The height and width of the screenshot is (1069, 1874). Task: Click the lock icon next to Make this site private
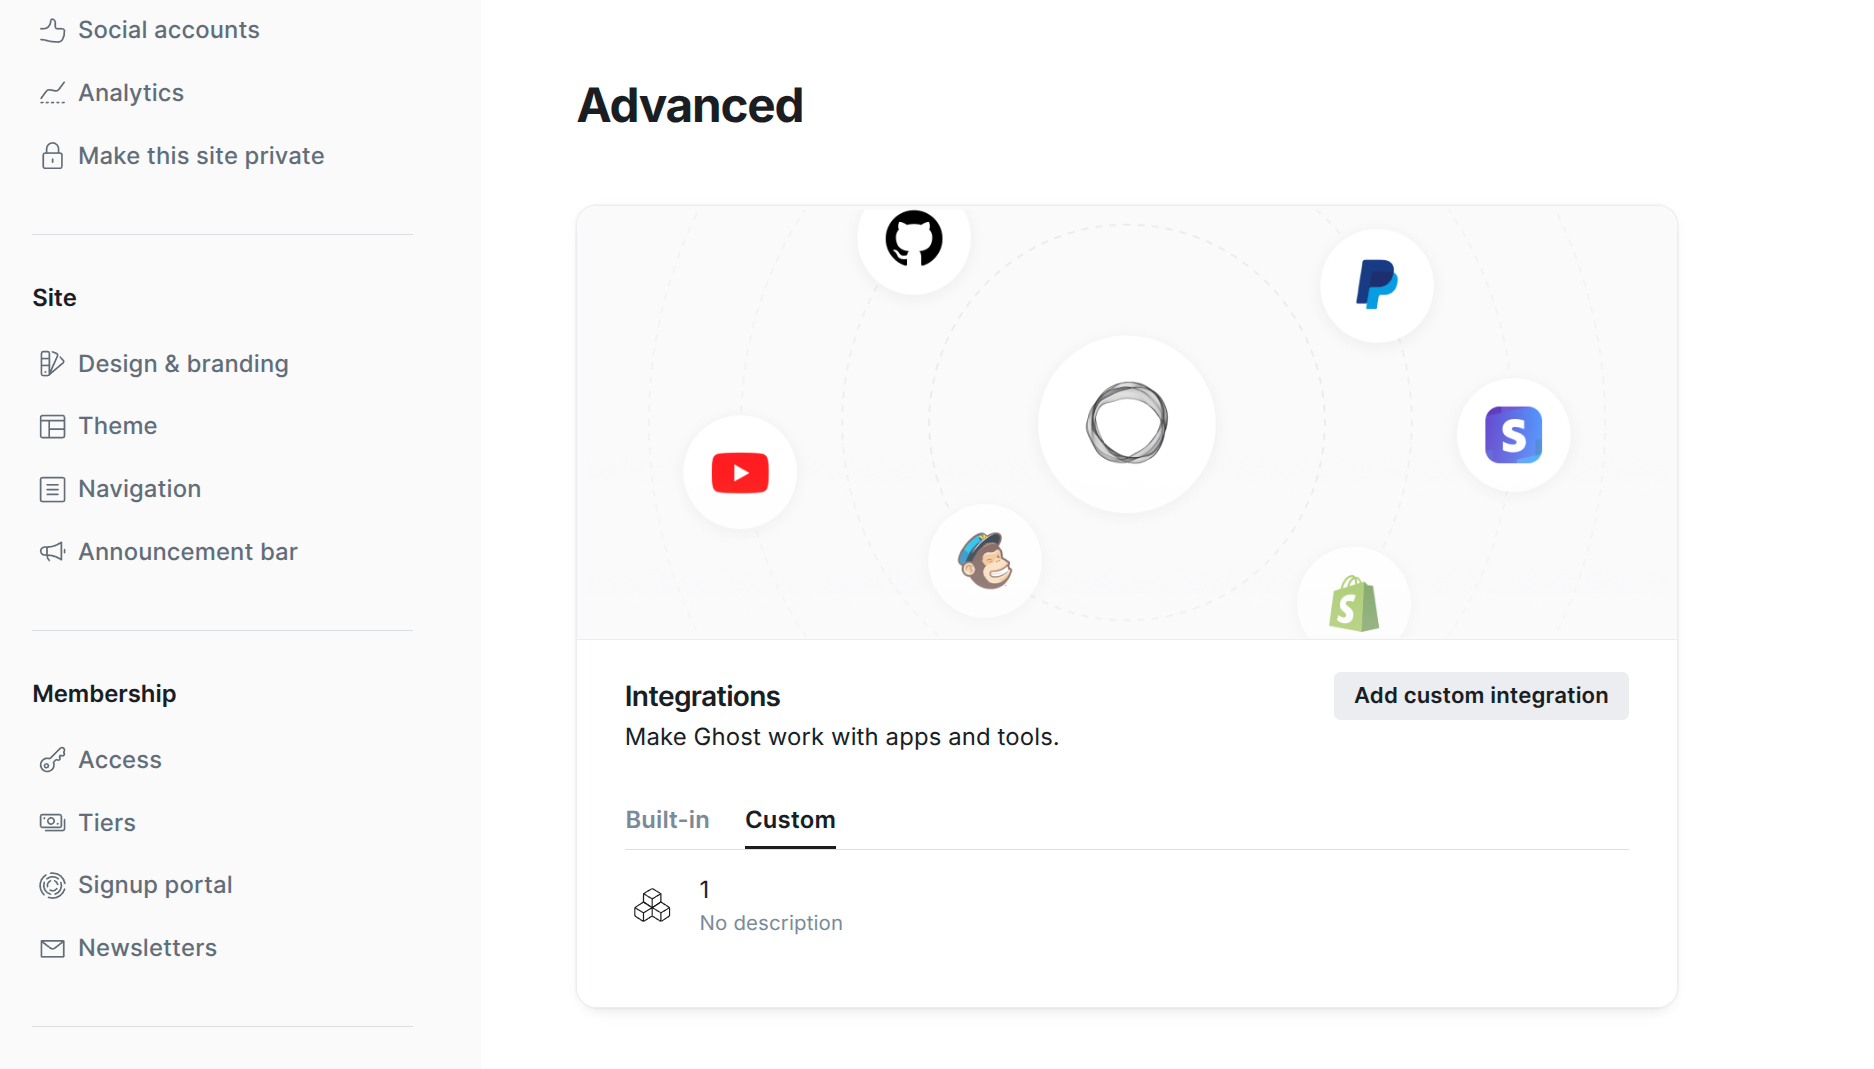point(53,155)
